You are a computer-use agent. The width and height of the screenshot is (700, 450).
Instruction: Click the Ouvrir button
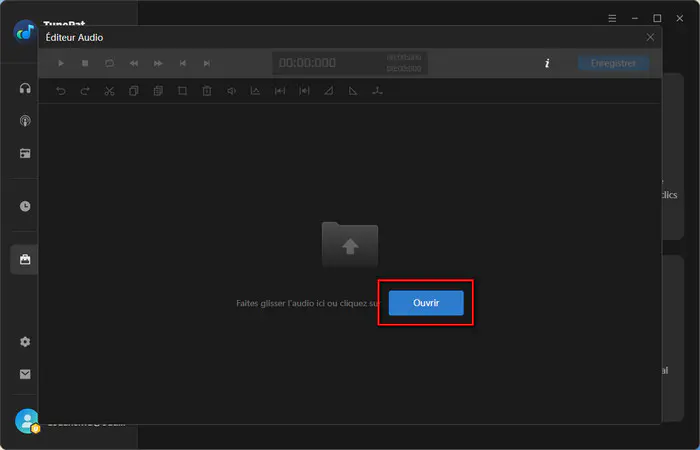click(x=426, y=303)
